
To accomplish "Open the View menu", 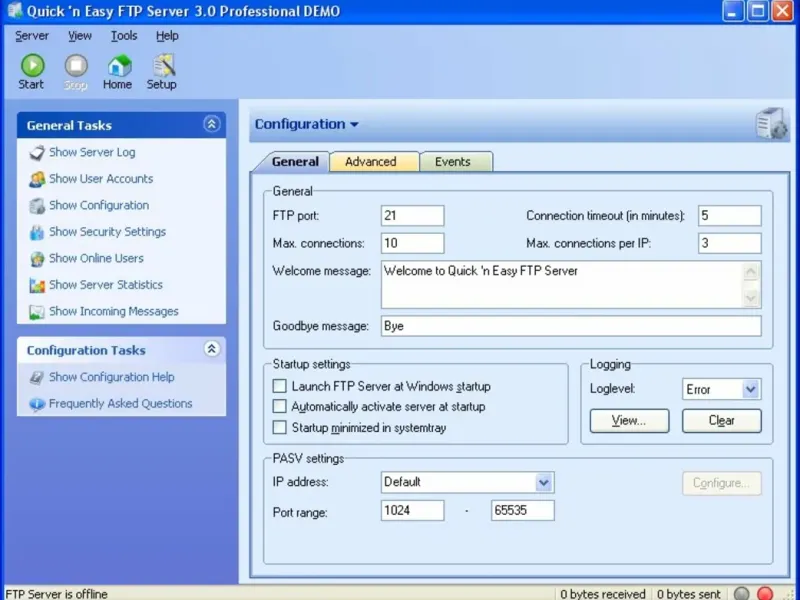I will pyautogui.click(x=80, y=36).
